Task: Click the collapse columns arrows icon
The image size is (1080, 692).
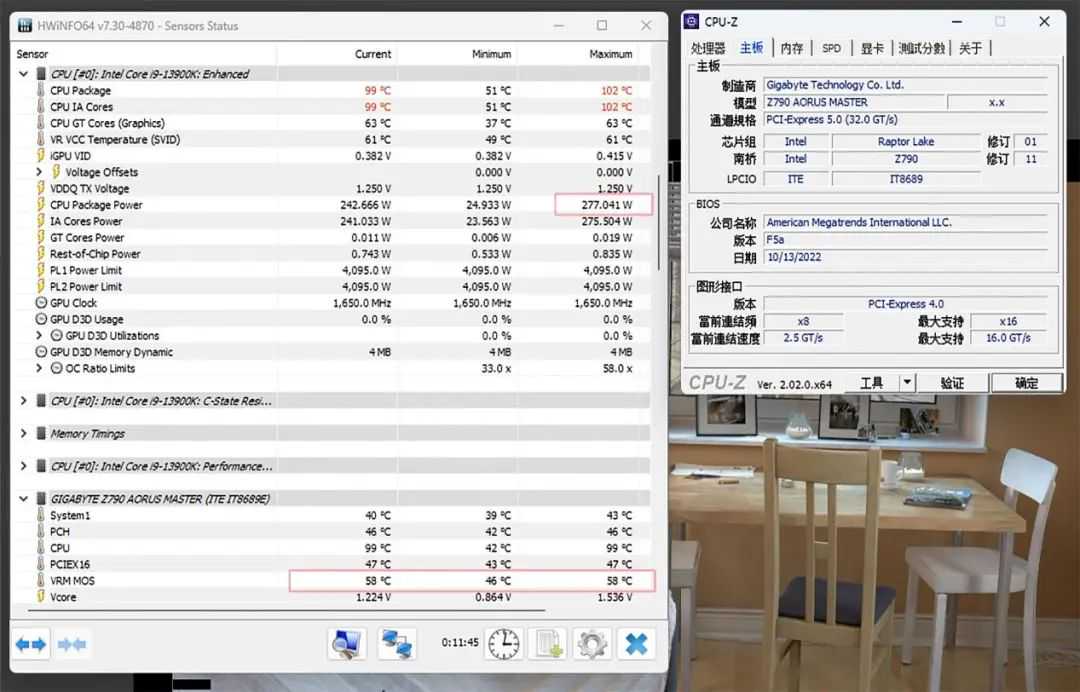Action: pyautogui.click(x=72, y=644)
